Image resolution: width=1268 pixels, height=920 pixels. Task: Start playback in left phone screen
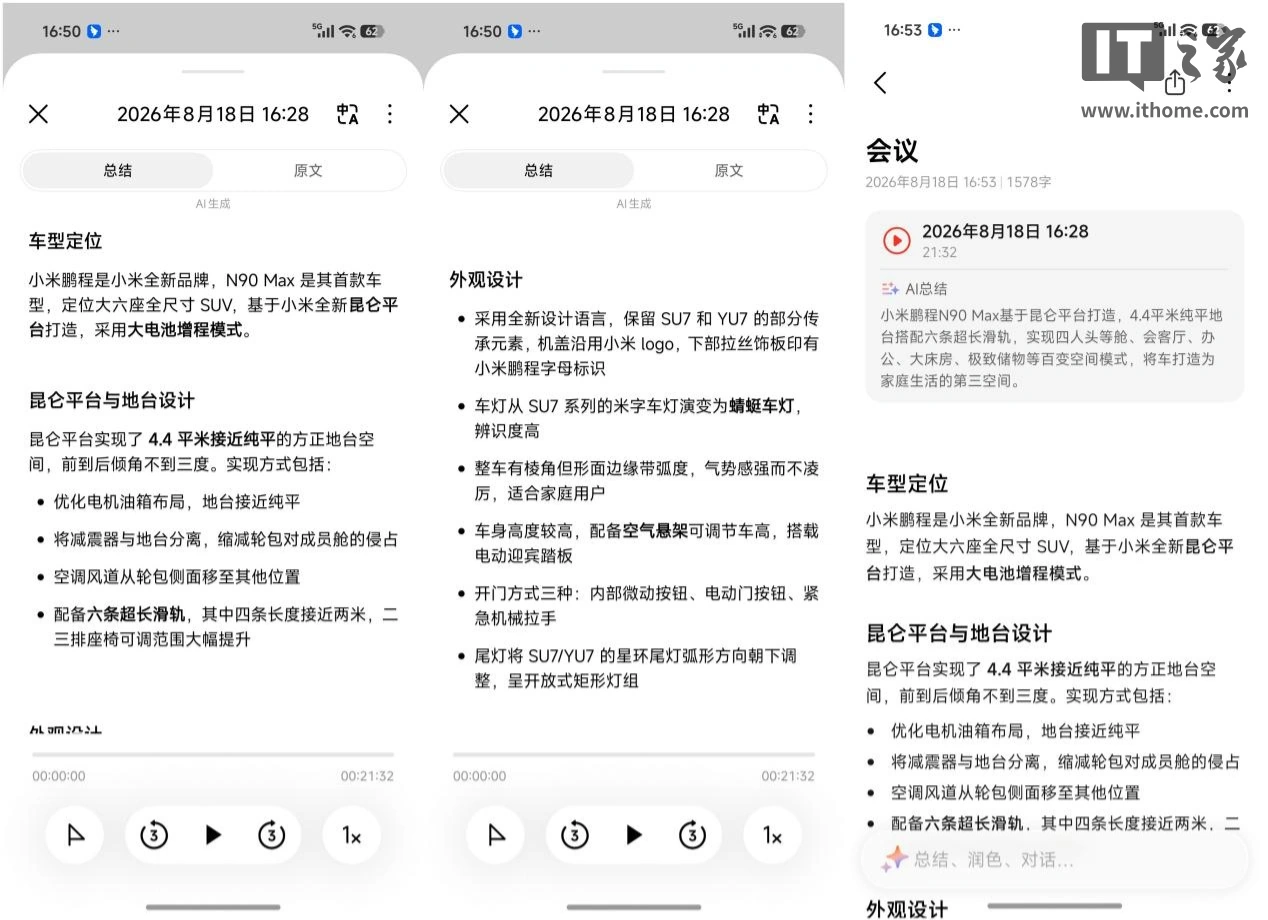tap(213, 835)
